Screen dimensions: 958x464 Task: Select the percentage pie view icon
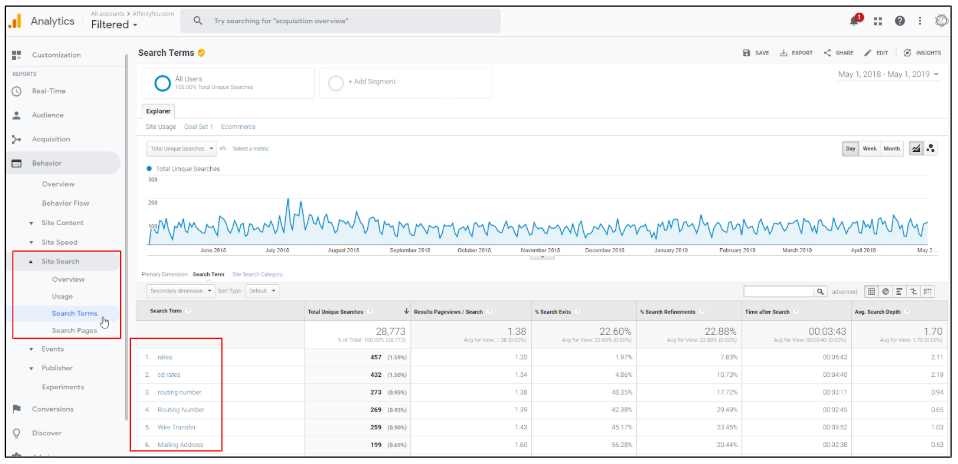click(885, 292)
